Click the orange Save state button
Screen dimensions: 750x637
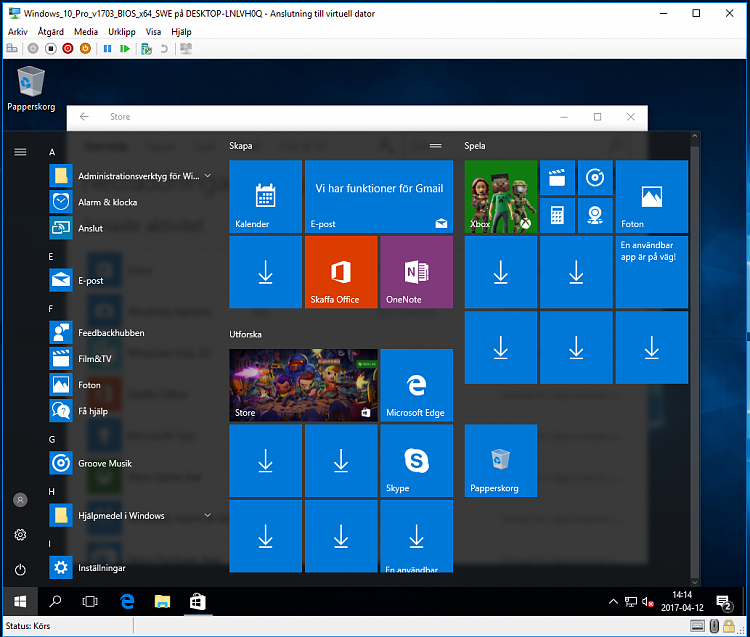click(85, 48)
